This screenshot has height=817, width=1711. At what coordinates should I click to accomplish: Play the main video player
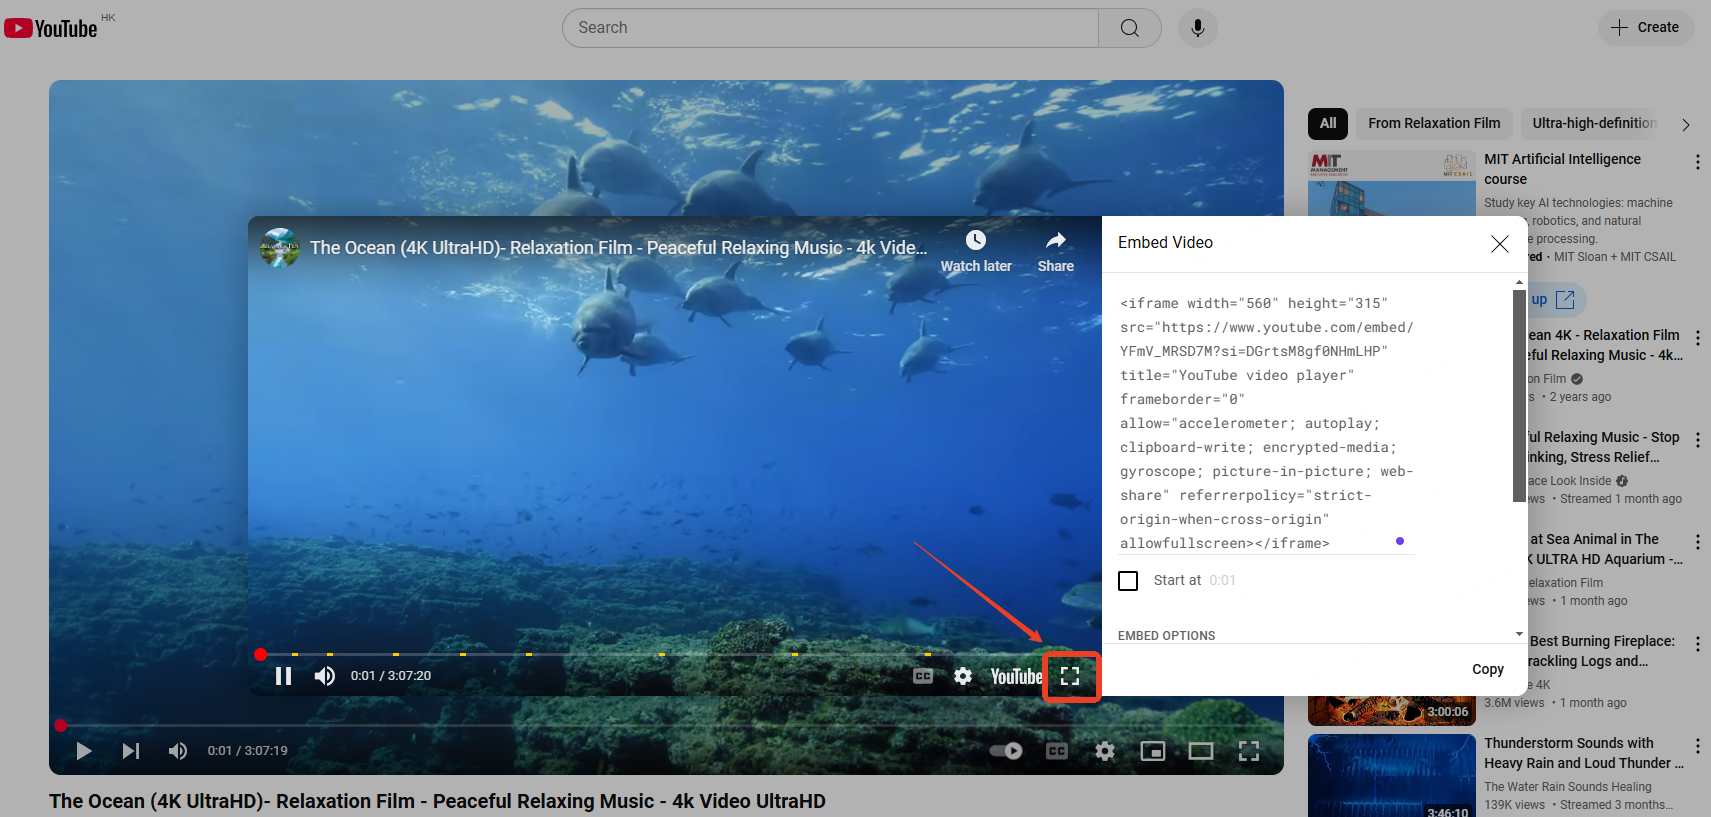pyautogui.click(x=83, y=751)
